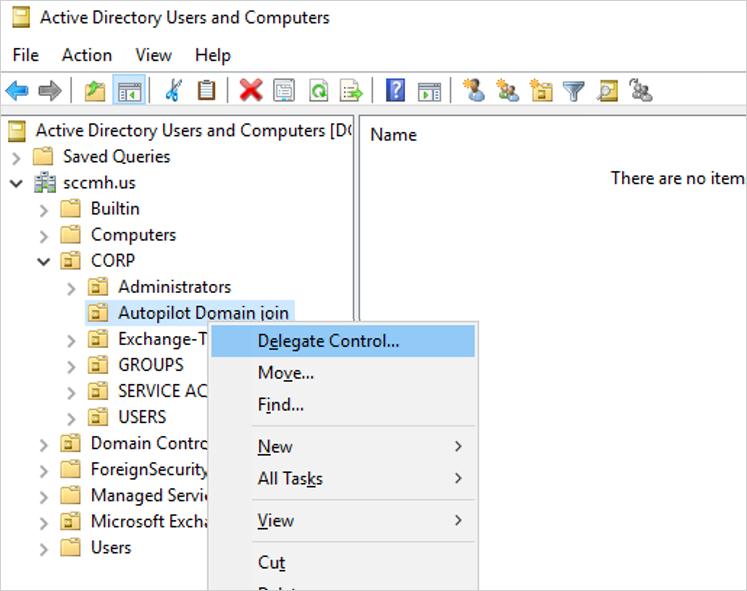
Task: Click the Back arrow toolbar icon
Action: tap(17, 90)
